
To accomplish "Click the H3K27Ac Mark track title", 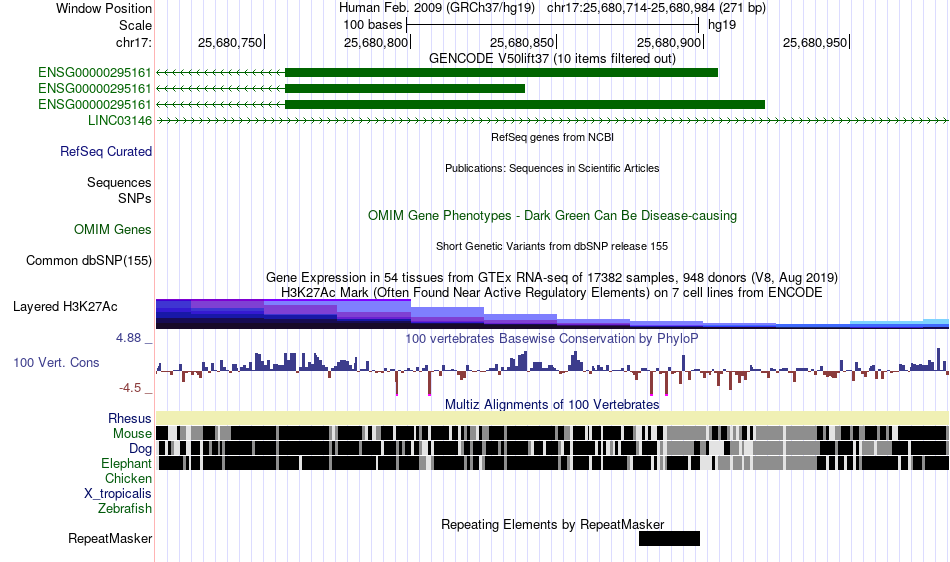I will (553, 293).
